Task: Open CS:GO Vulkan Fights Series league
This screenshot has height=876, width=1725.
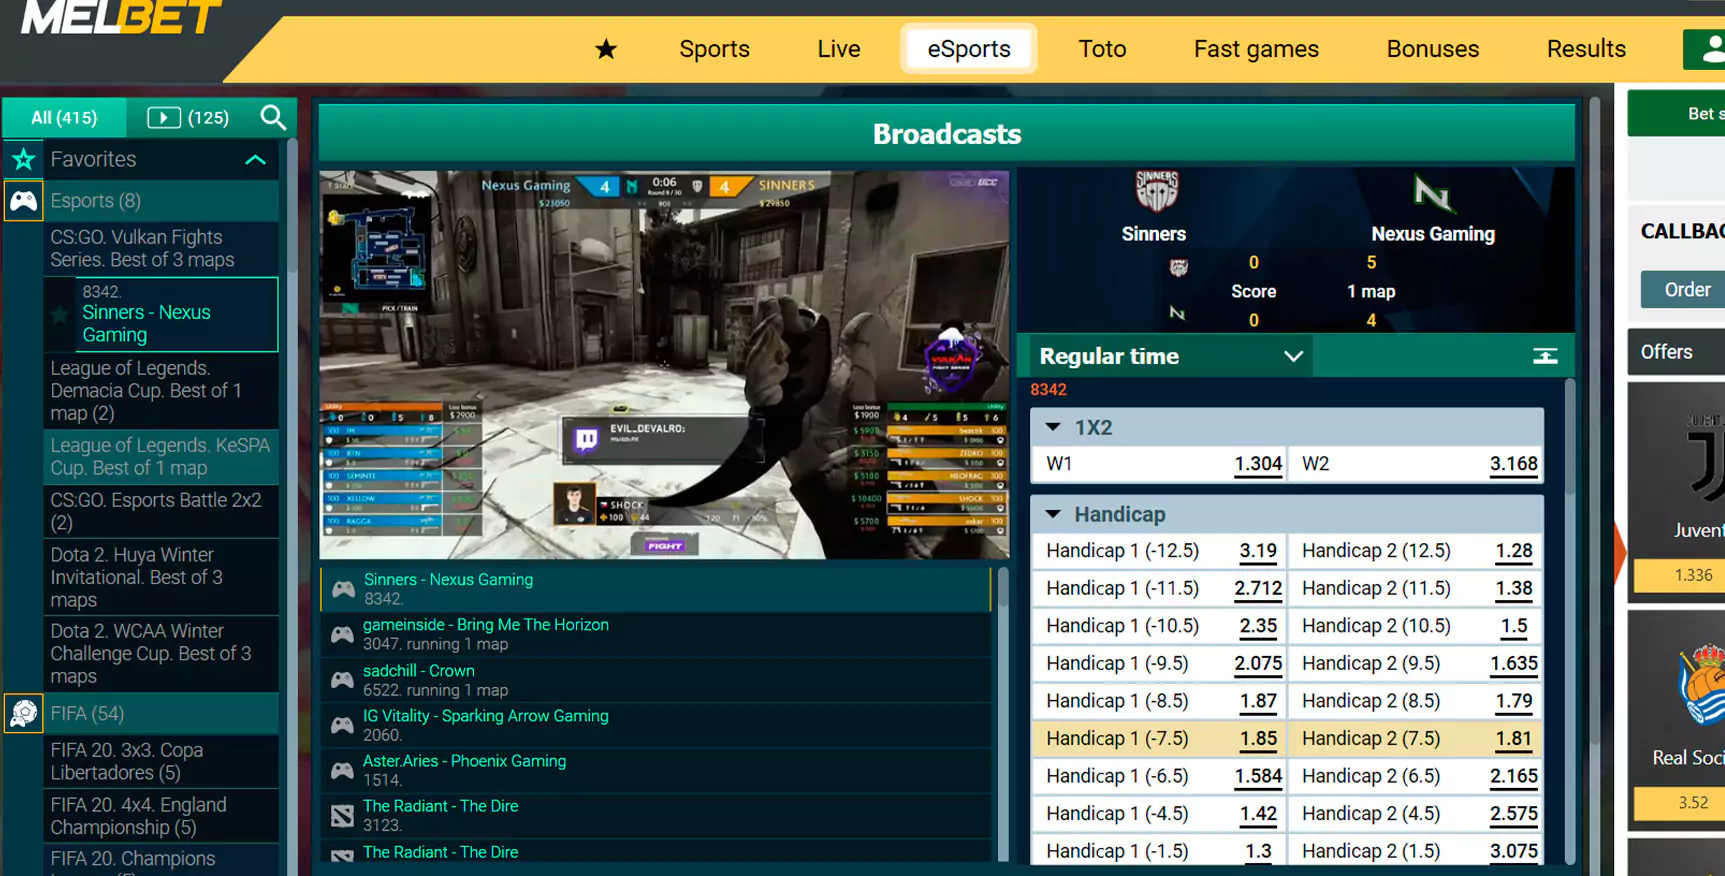Action: [161, 249]
